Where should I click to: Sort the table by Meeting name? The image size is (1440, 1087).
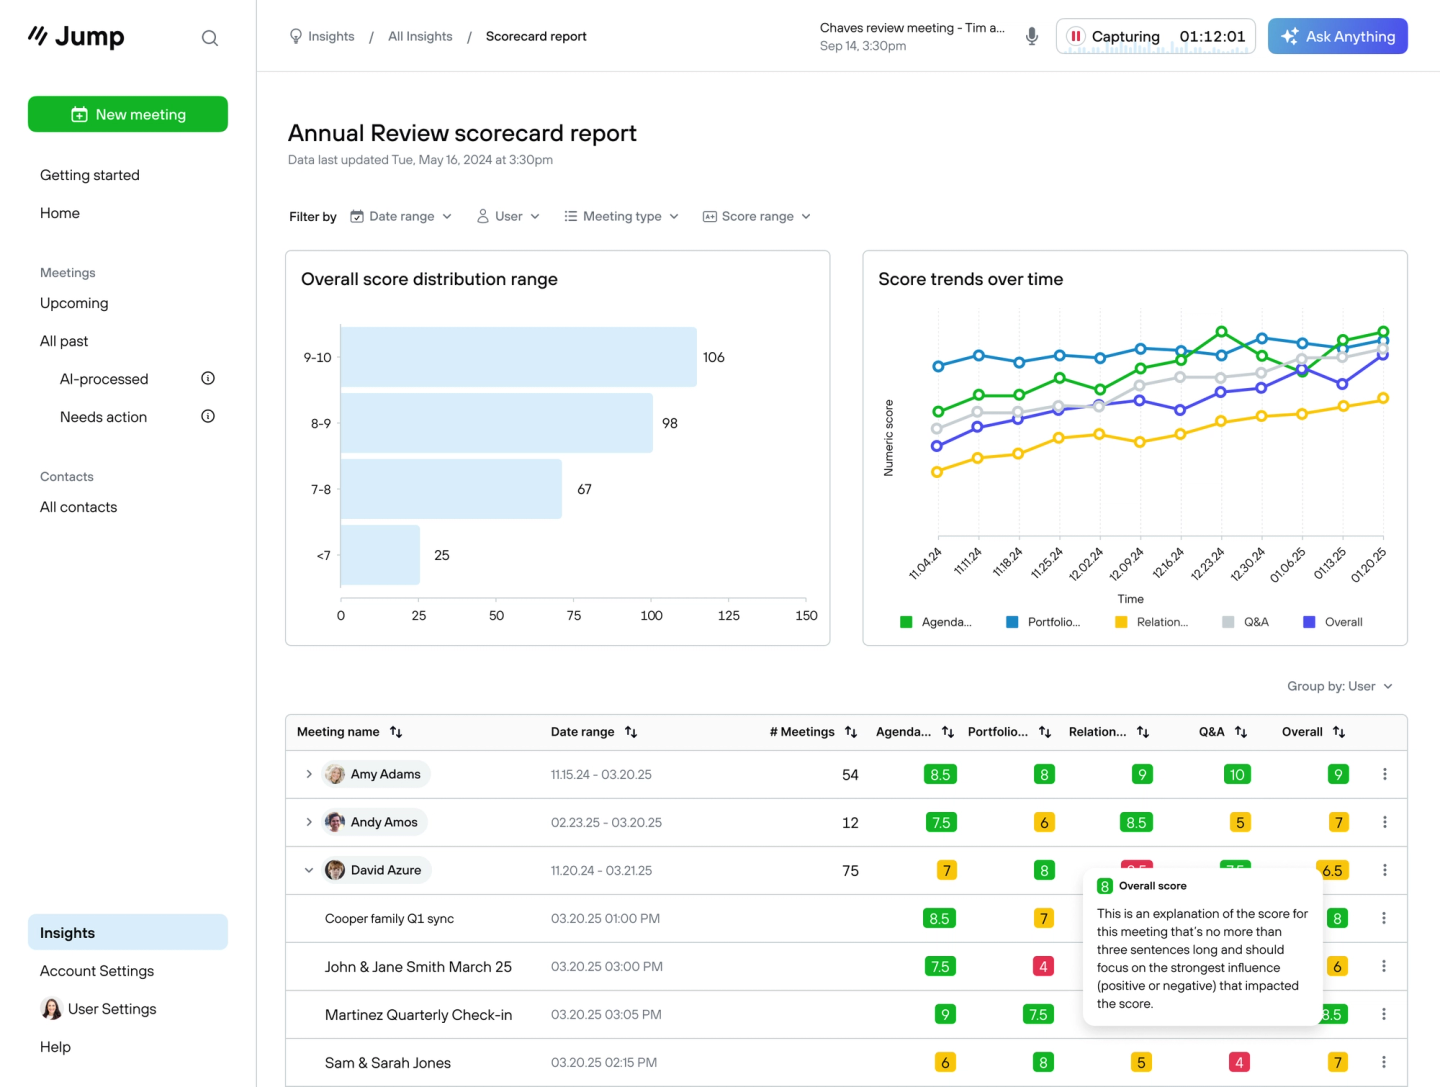point(396,731)
